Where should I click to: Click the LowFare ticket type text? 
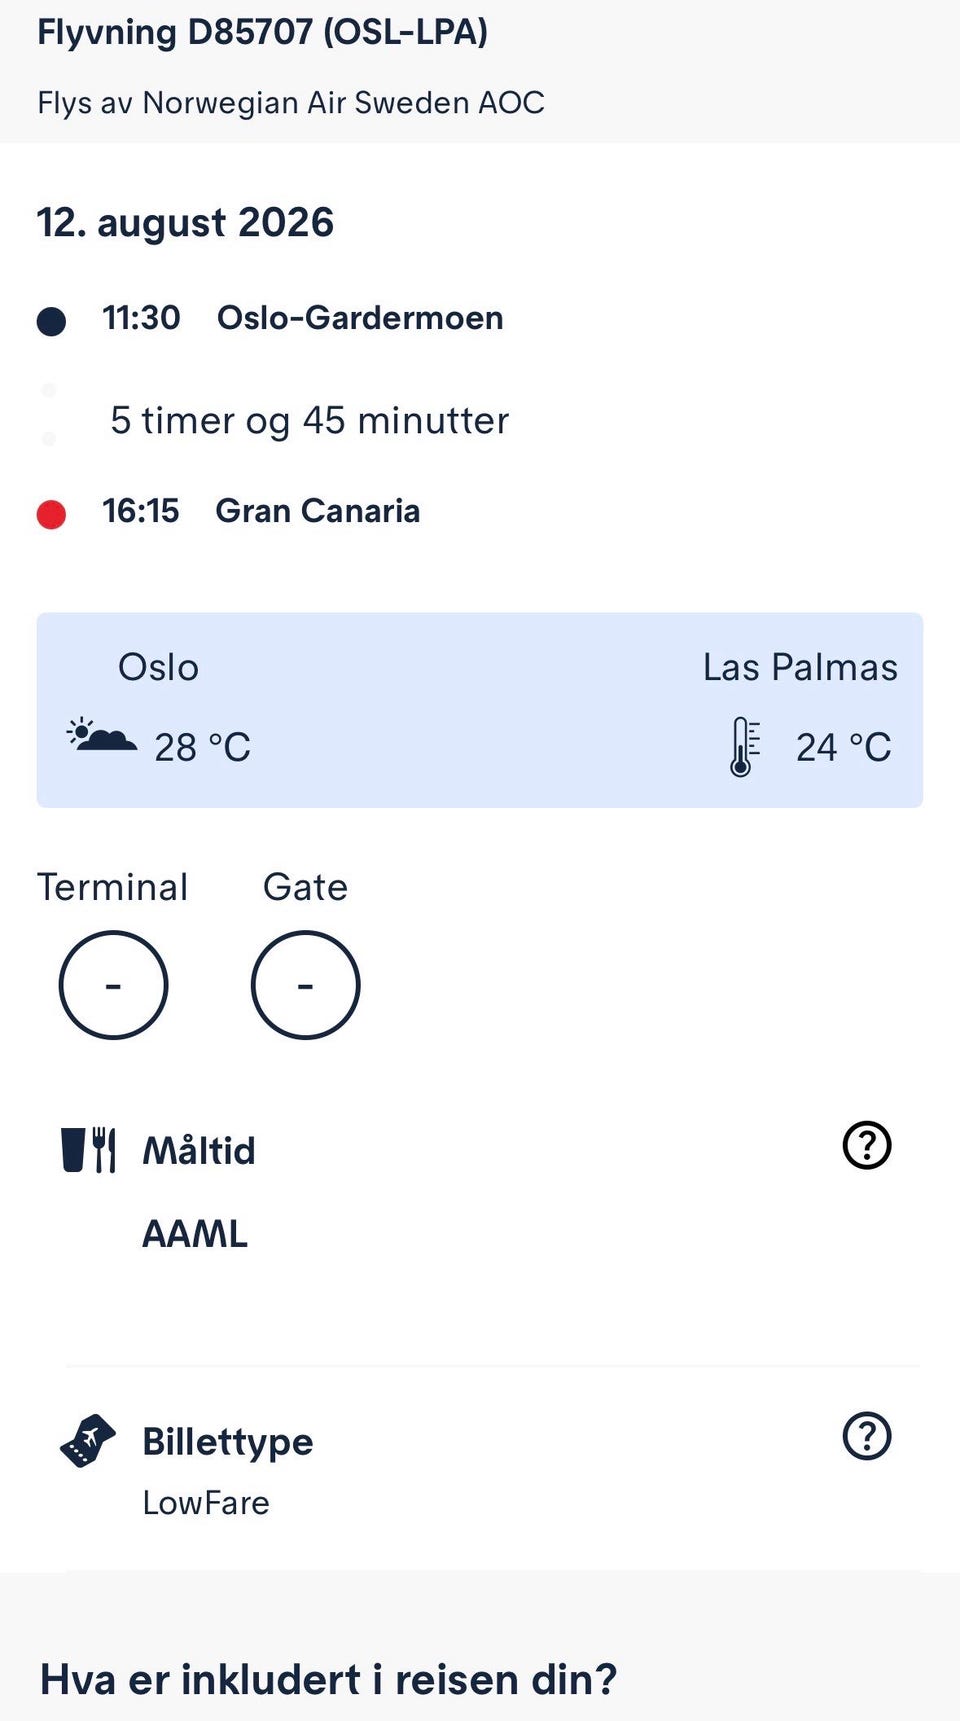pyautogui.click(x=206, y=1503)
